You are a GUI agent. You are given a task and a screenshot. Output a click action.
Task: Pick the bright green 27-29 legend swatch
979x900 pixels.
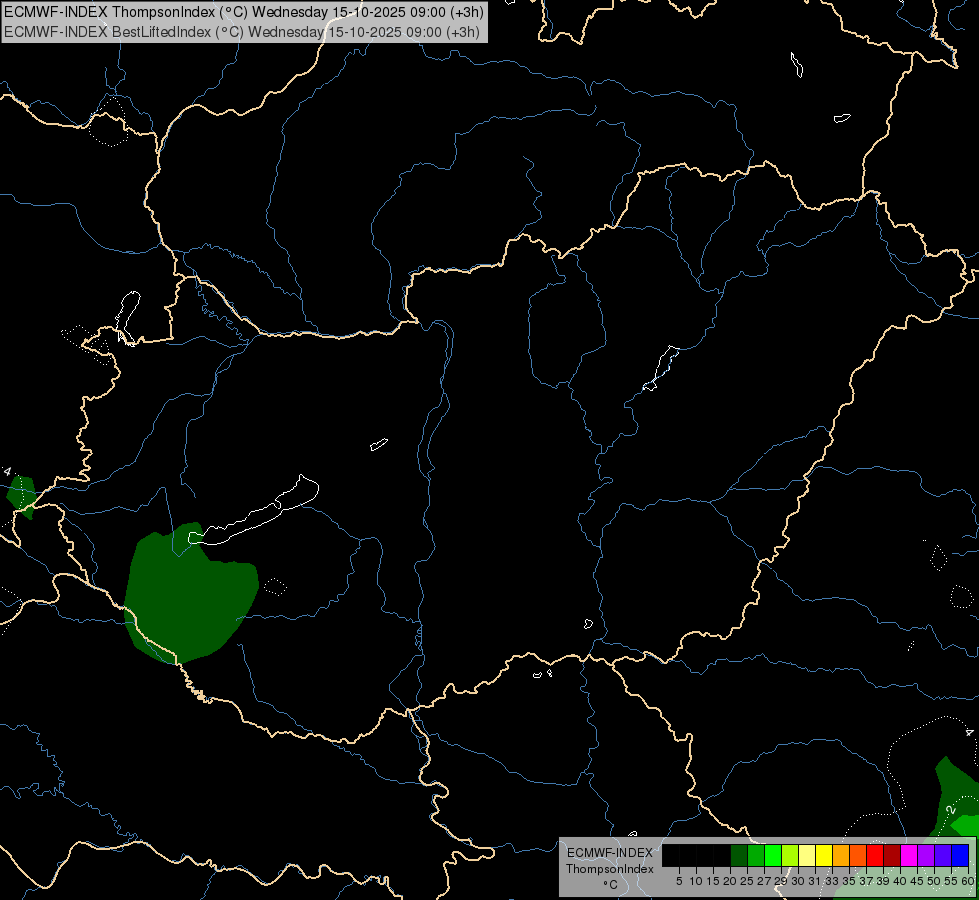pos(773,855)
